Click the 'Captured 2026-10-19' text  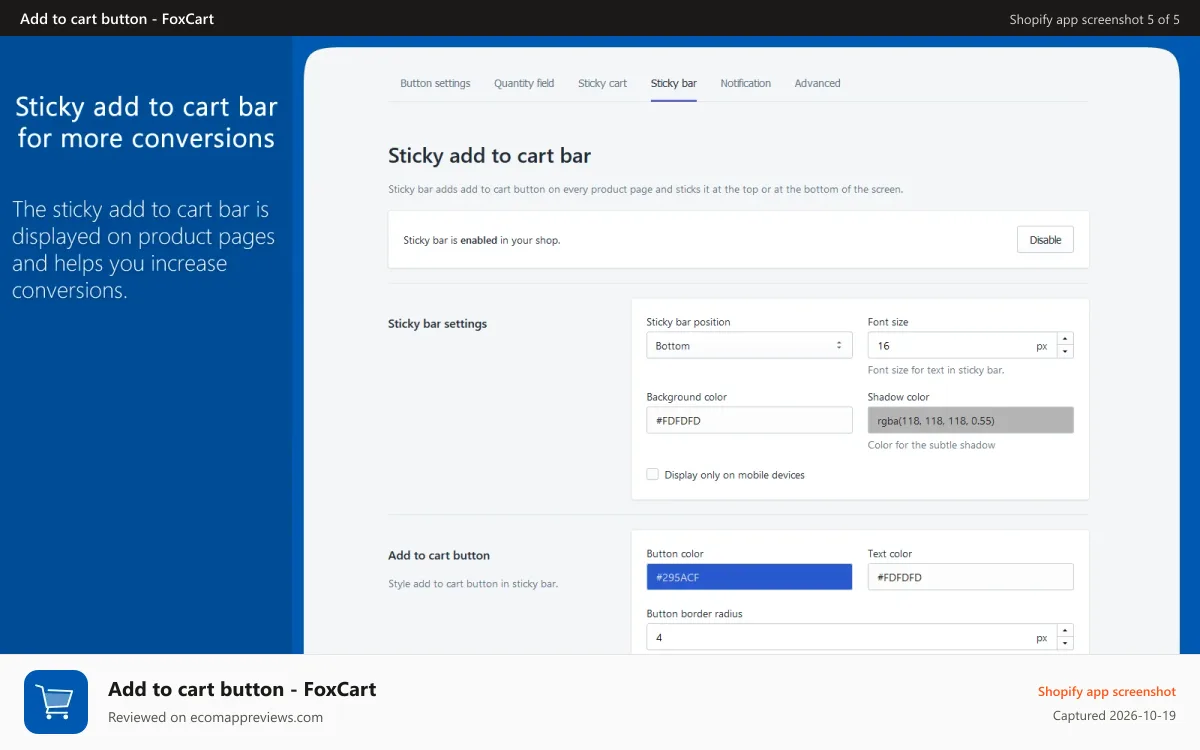coord(1114,716)
